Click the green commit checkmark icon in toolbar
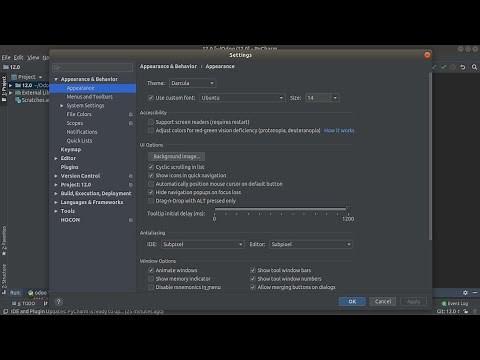Screen dimensions: 480x360 444,67
